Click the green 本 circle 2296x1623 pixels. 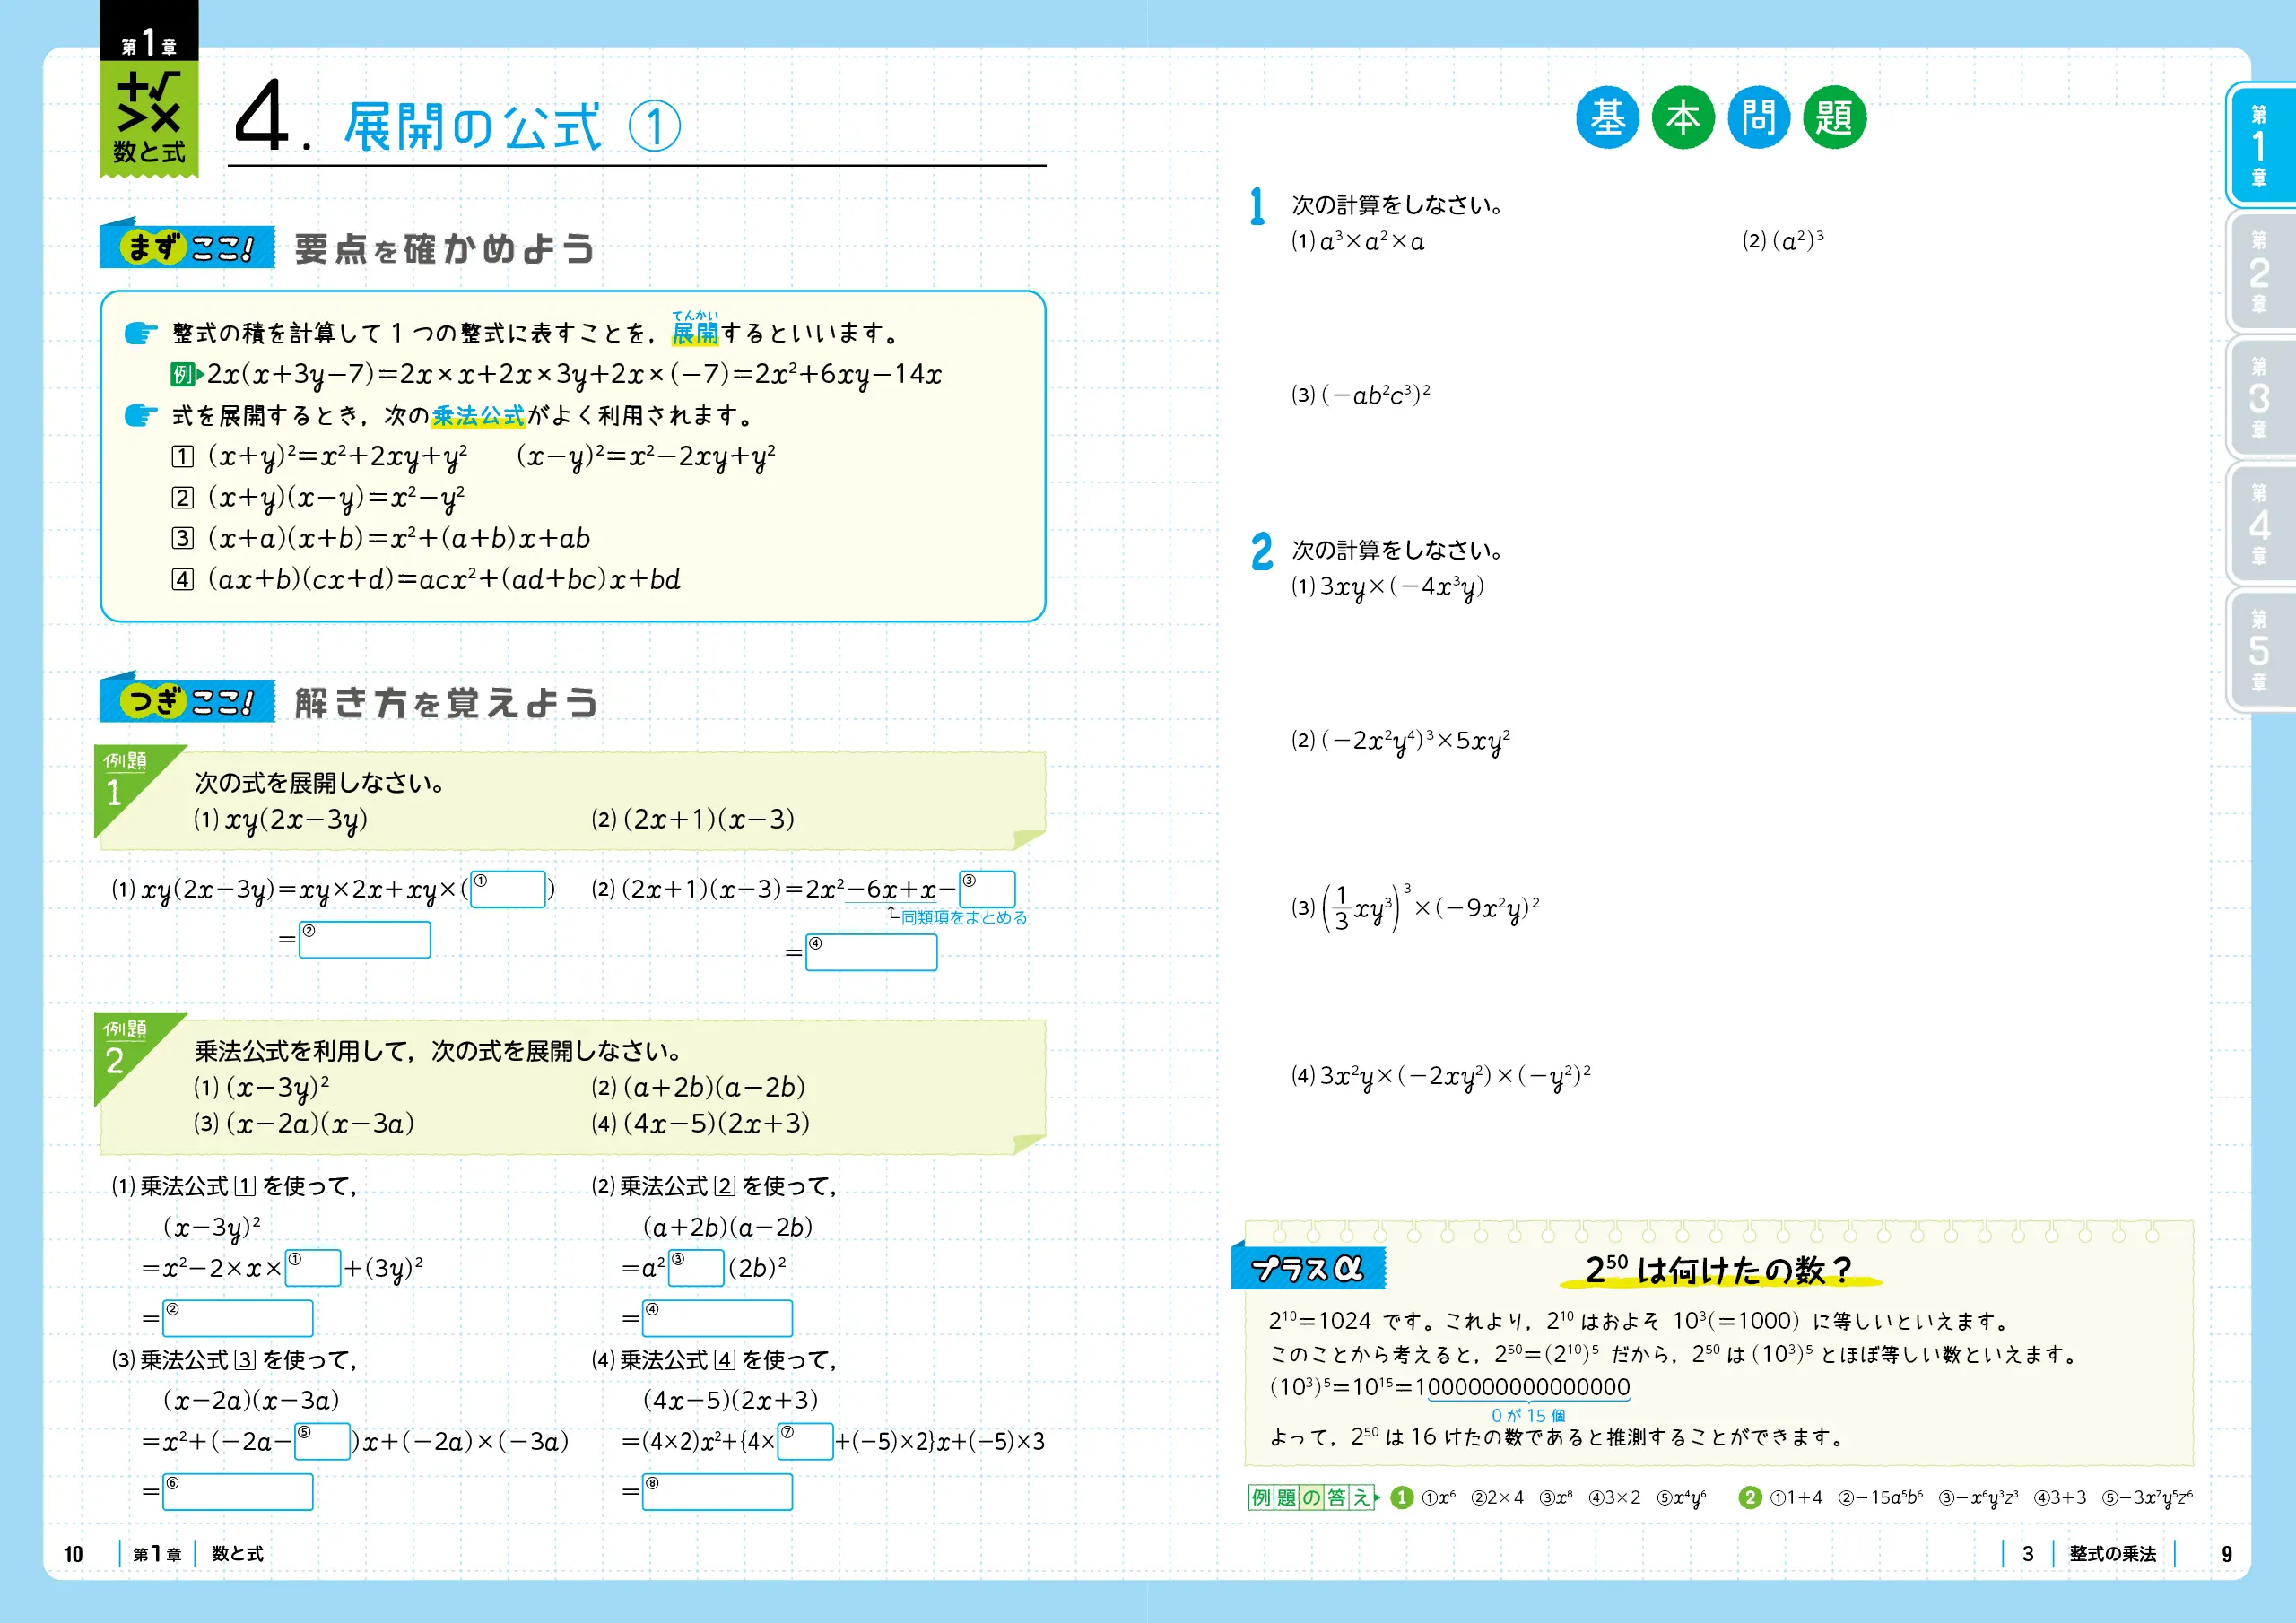pos(1683,118)
